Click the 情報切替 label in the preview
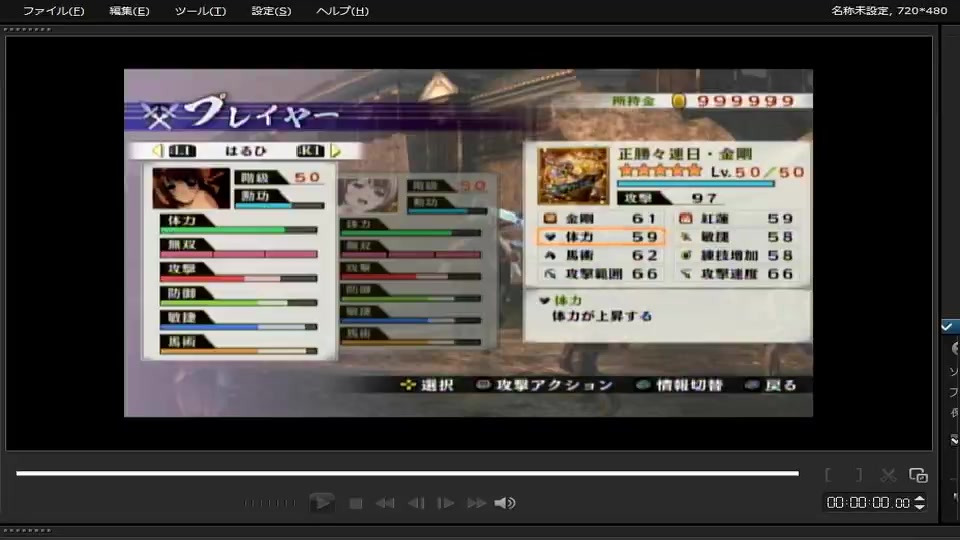Image resolution: width=960 pixels, height=540 pixels. click(x=689, y=385)
